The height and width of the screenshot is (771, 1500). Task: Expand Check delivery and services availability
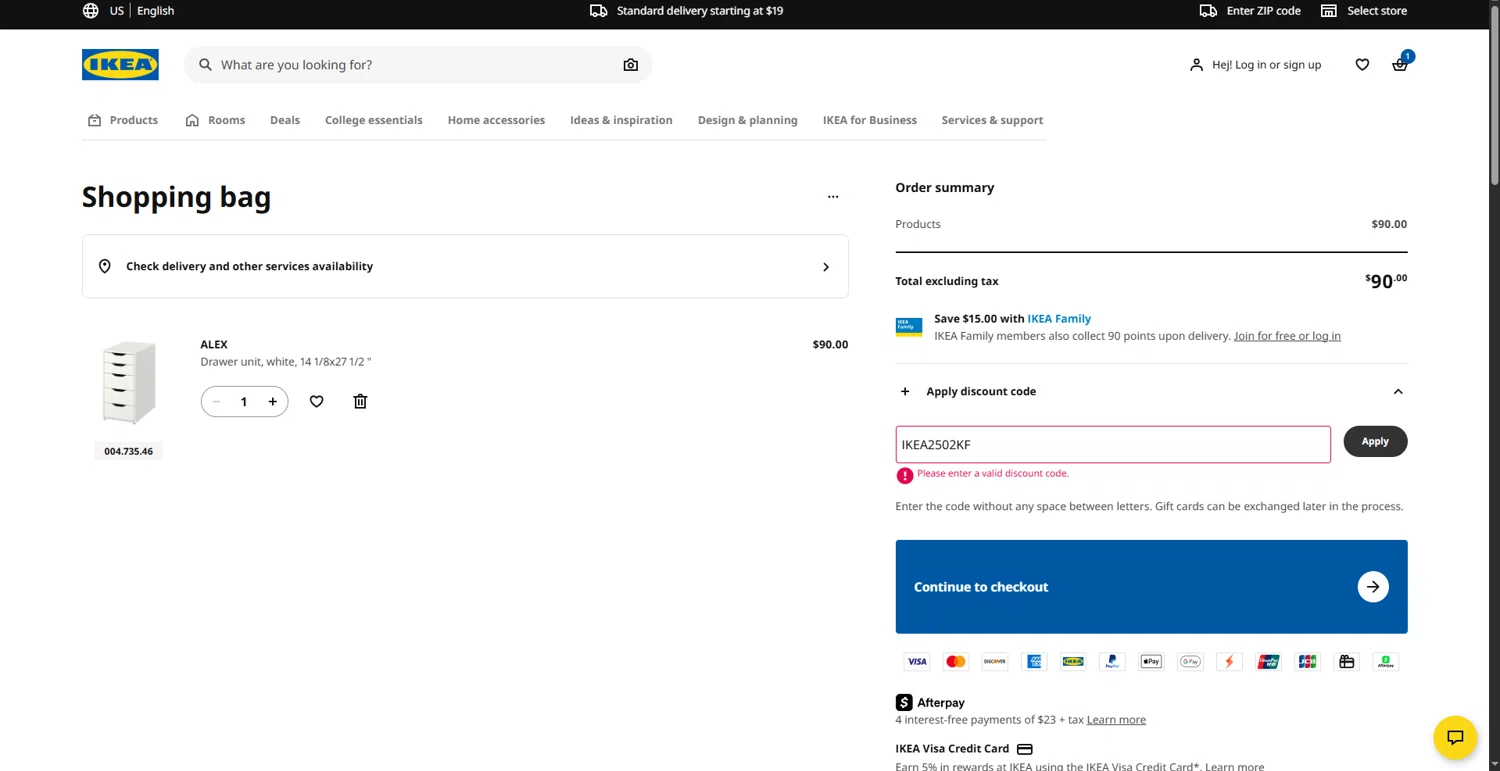point(465,266)
